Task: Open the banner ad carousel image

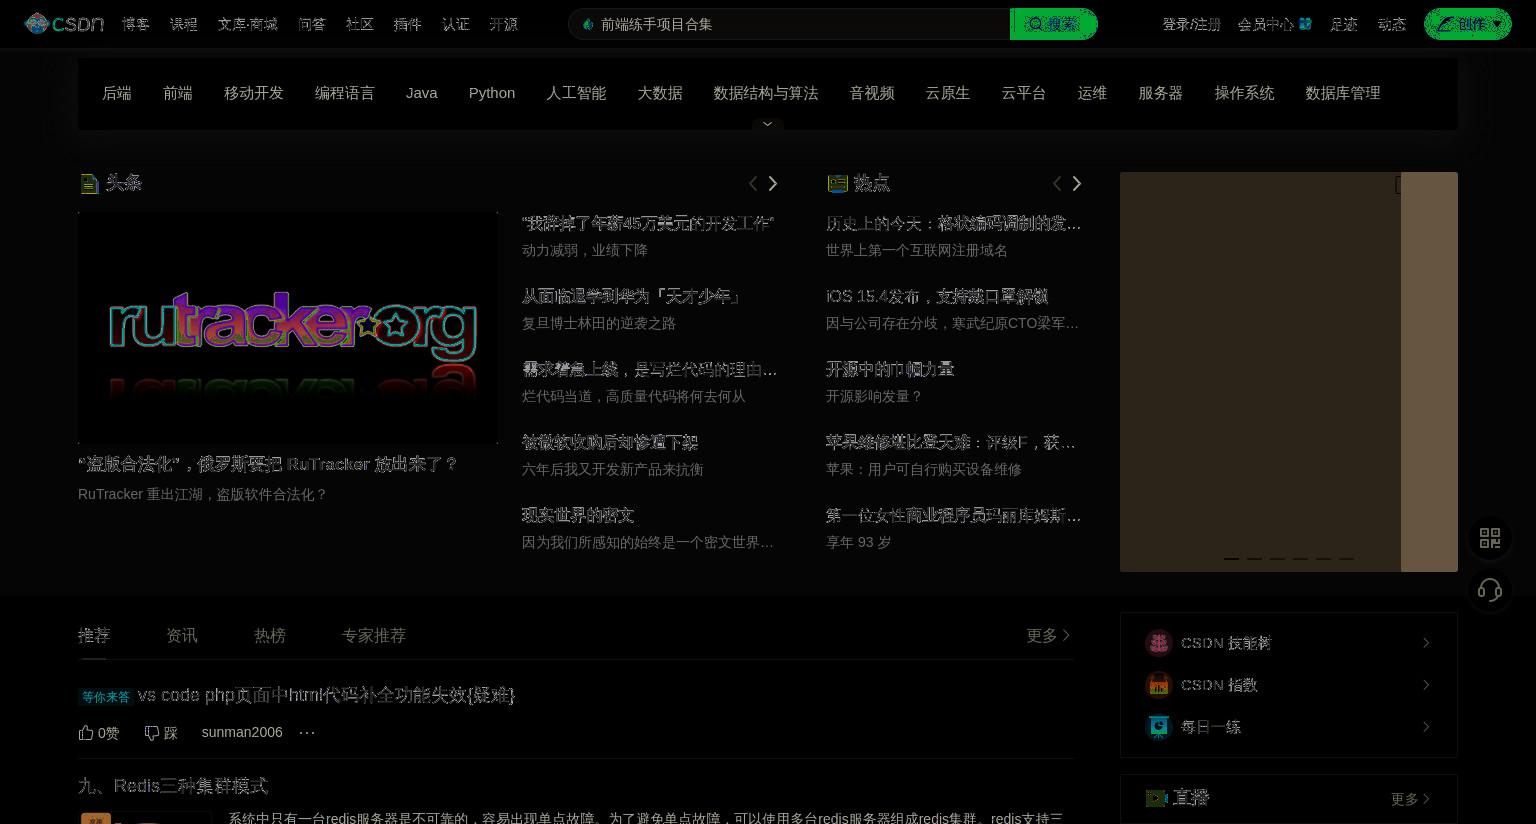Action: coord(1289,372)
